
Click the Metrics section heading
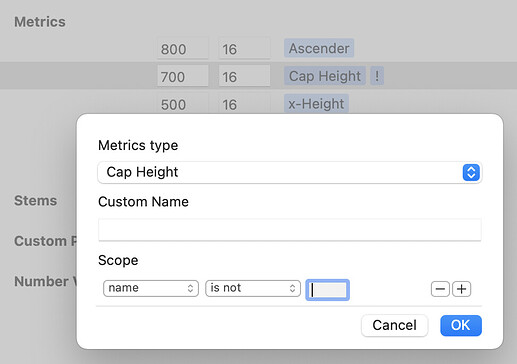(x=40, y=22)
